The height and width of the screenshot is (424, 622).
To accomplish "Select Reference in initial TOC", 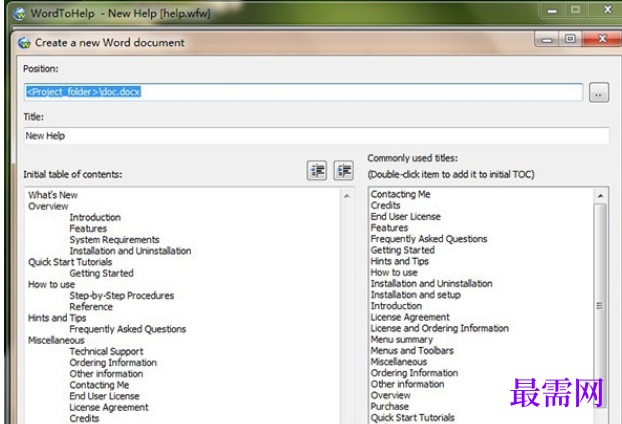I will (x=91, y=307).
